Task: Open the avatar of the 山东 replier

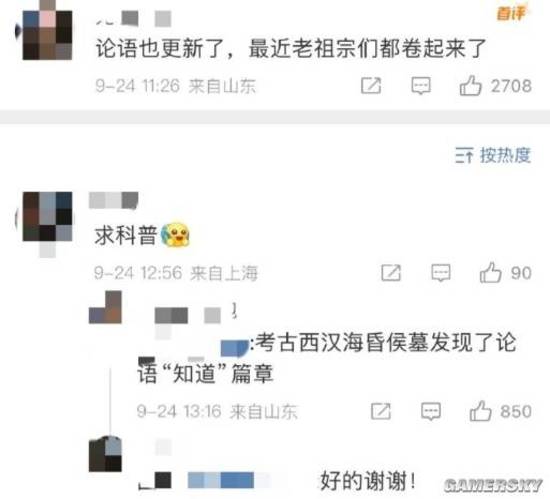Action: click(x=105, y=307)
